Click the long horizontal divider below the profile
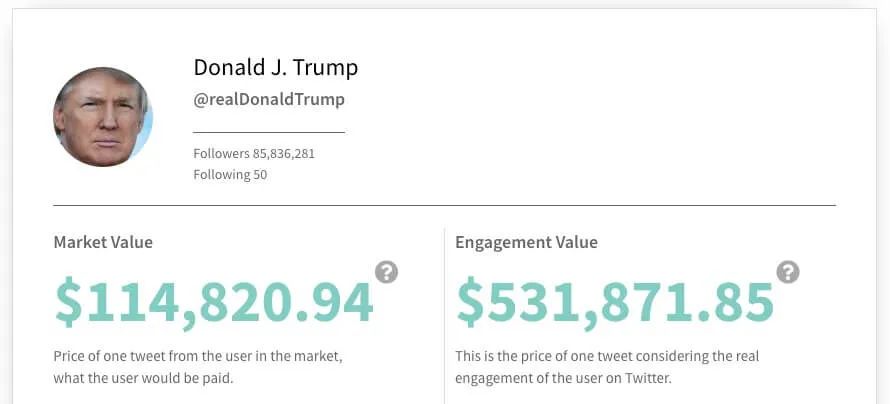 pyautogui.click(x=444, y=205)
